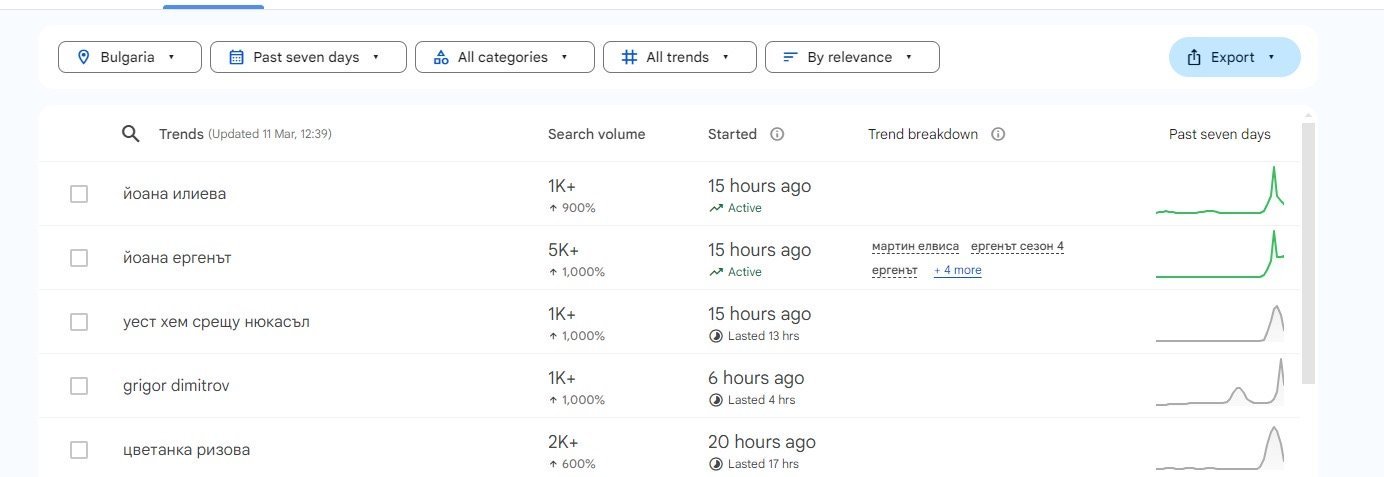Expand the By relevance dropdown arrow
The width and height of the screenshot is (1384, 477).
909,57
